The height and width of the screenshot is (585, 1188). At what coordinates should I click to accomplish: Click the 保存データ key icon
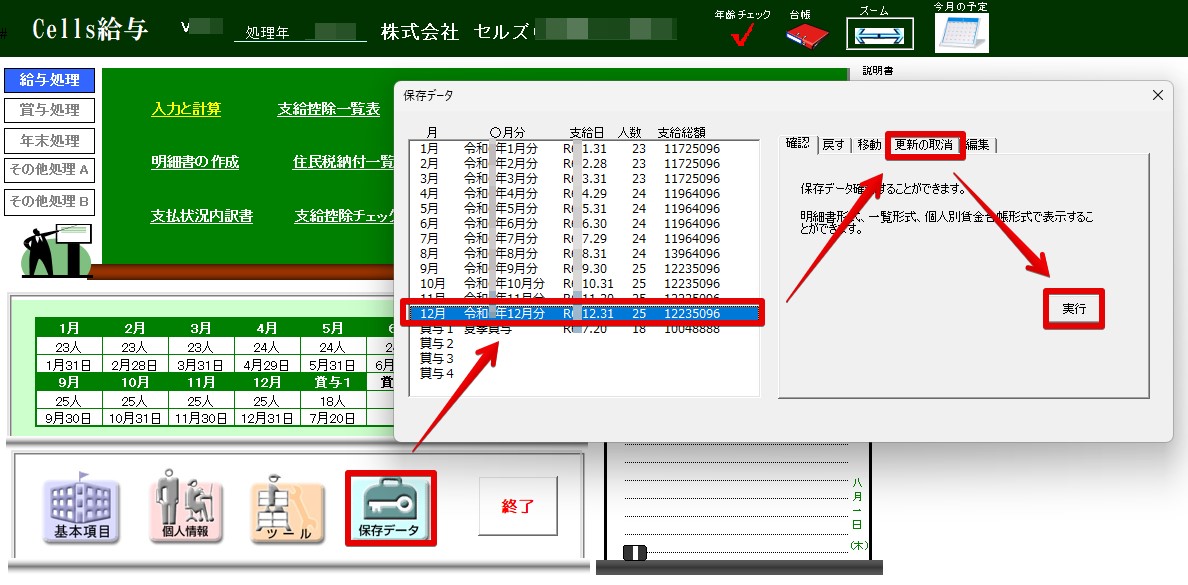pos(393,507)
